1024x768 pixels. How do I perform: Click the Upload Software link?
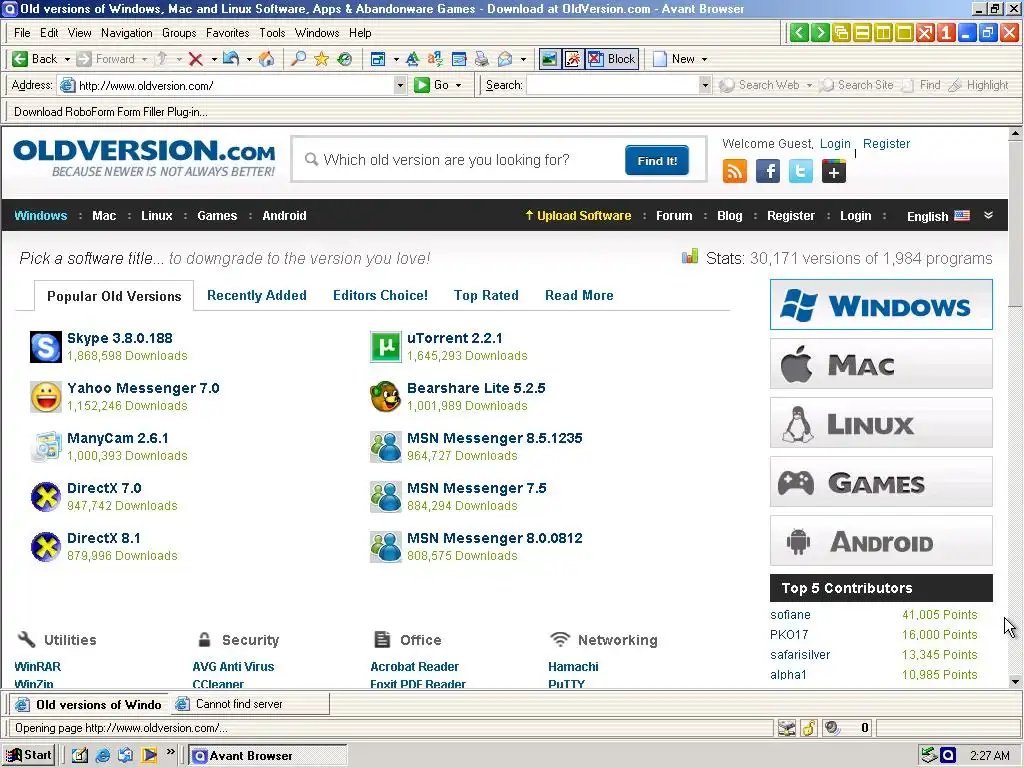click(x=578, y=216)
